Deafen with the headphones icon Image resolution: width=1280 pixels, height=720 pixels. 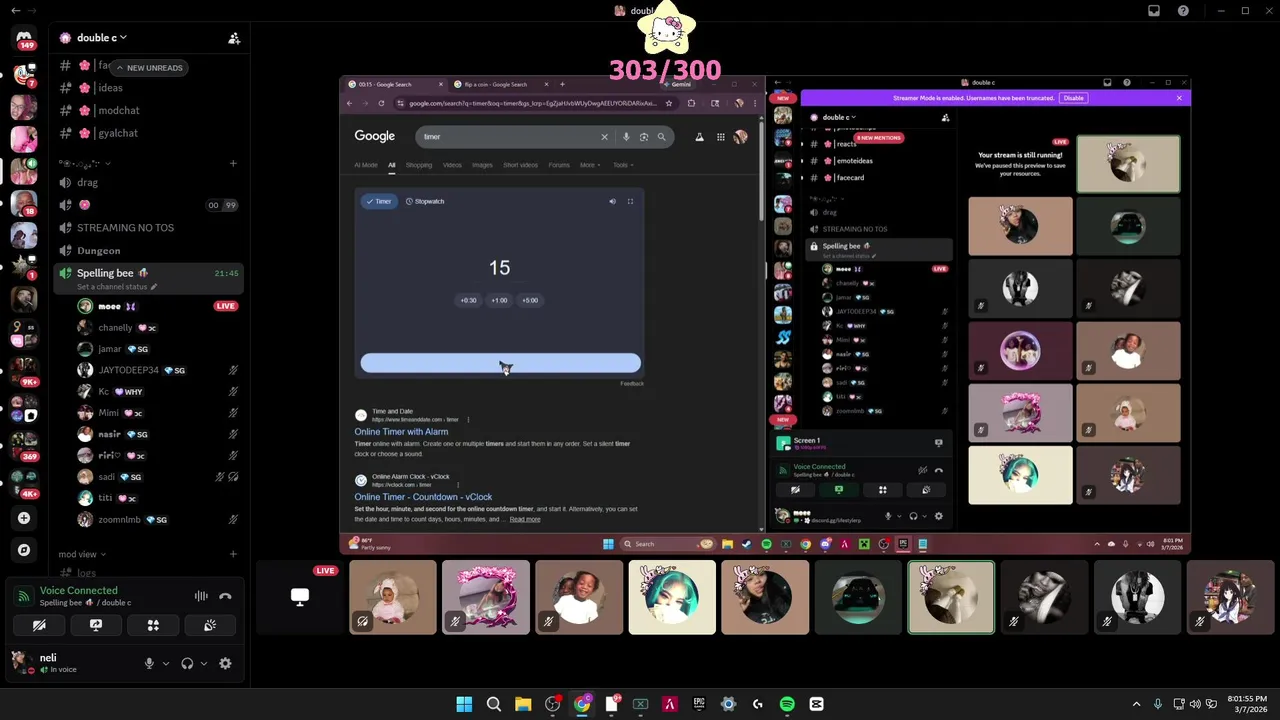187,663
